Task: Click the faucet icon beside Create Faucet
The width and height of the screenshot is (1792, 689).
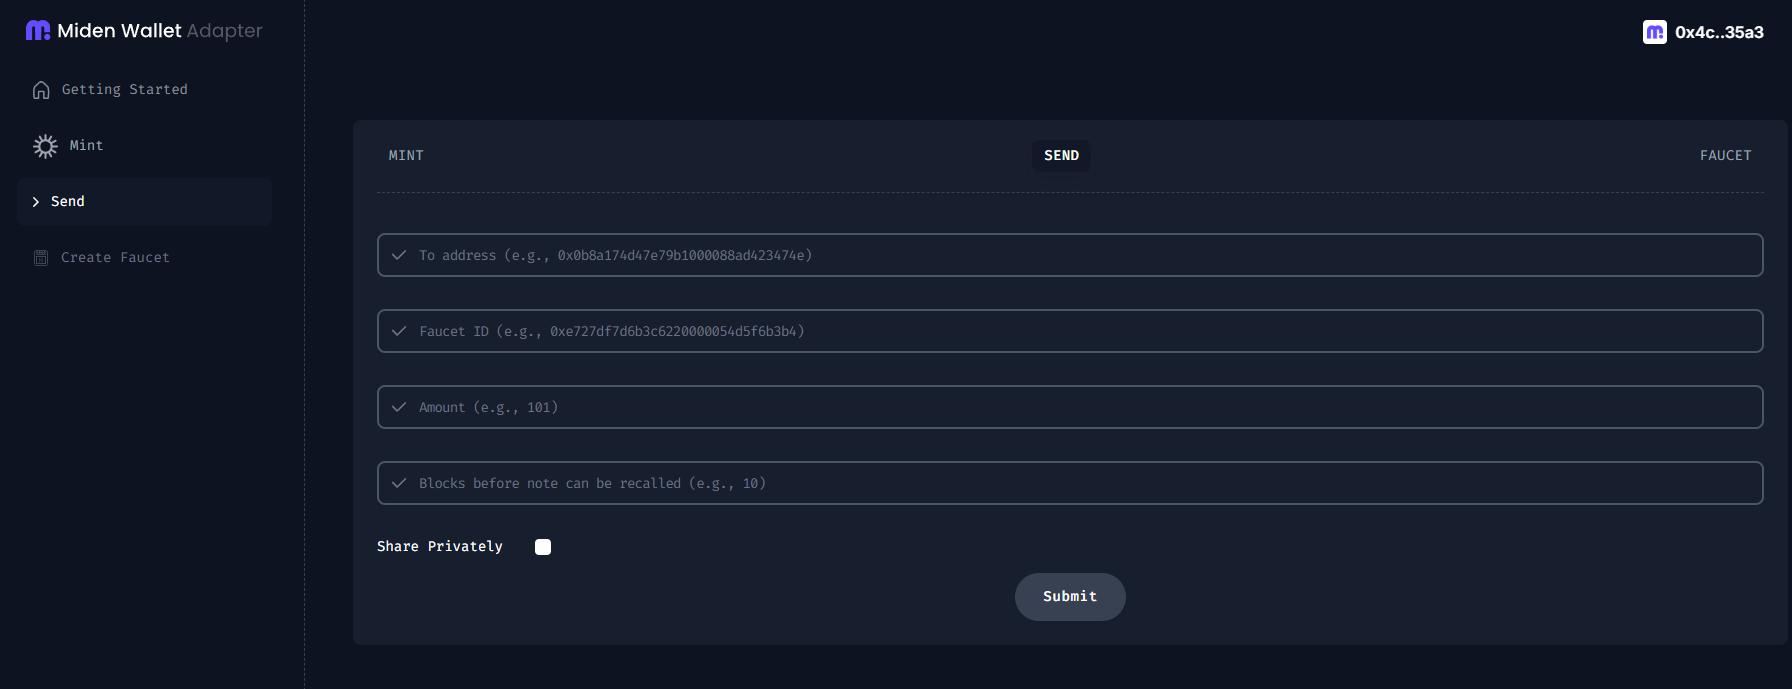Action: pos(41,258)
